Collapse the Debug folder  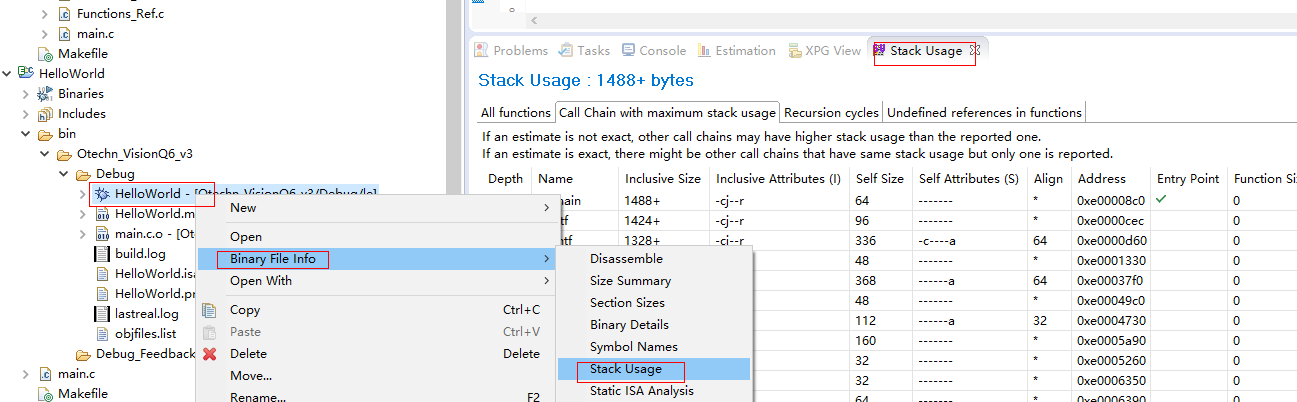tap(64, 173)
